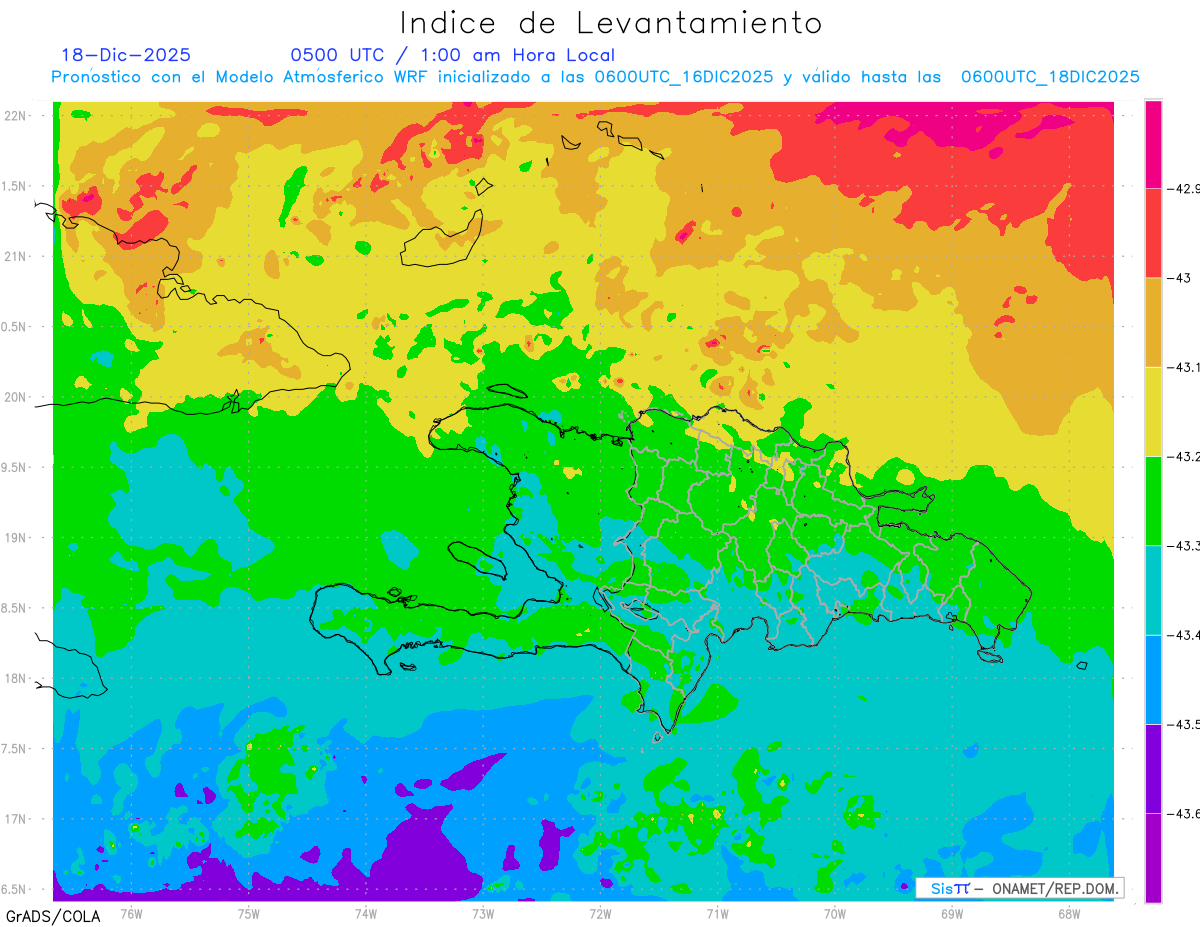
Task: Click the legend value '-43.4'
Action: point(1184,635)
